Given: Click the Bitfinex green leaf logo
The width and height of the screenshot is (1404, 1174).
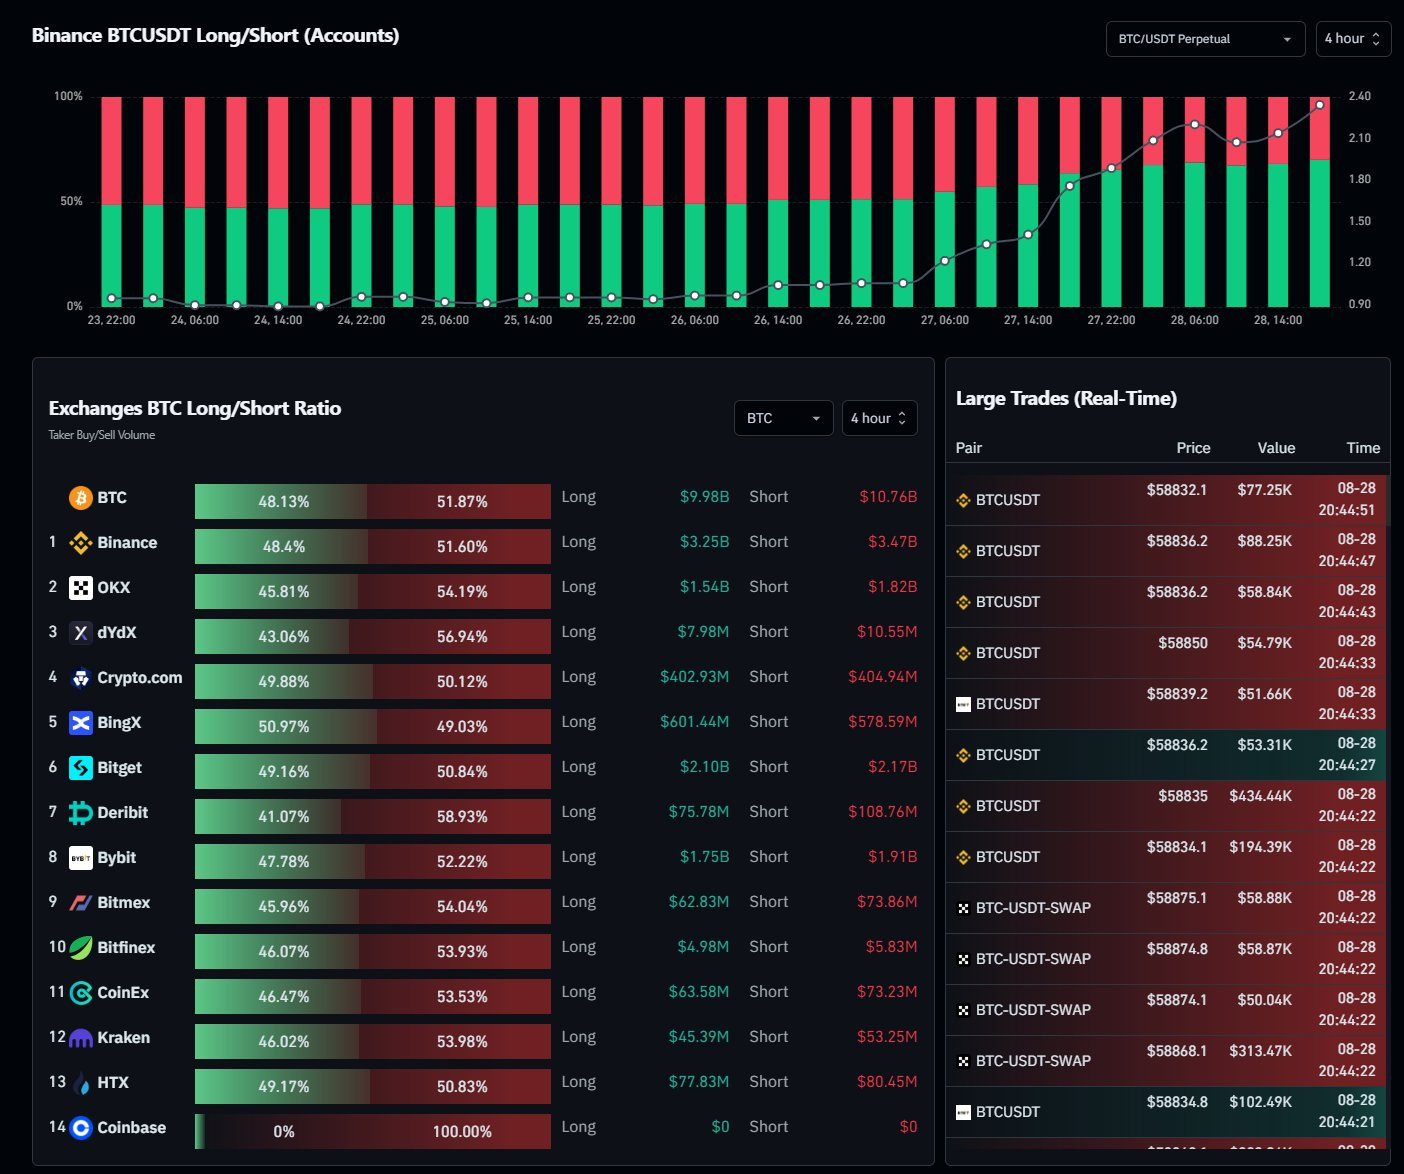Looking at the screenshot, I should (80, 948).
